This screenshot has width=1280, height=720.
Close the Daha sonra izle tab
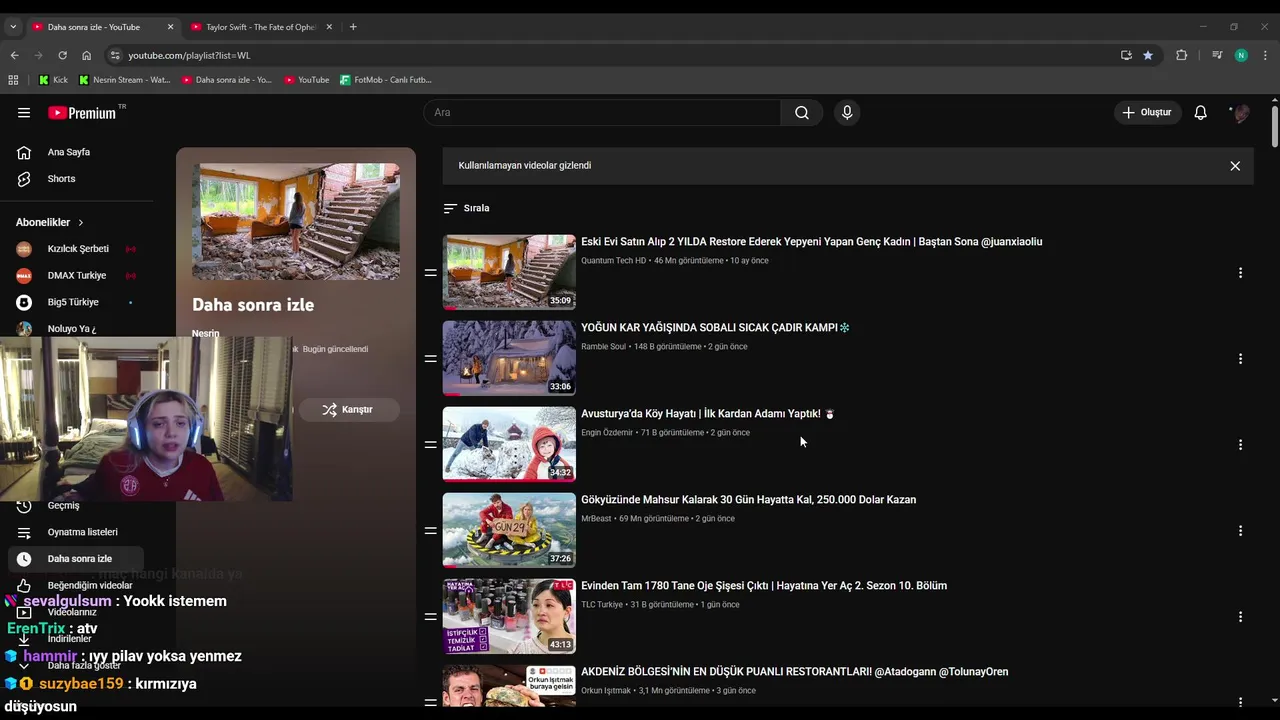tap(171, 27)
